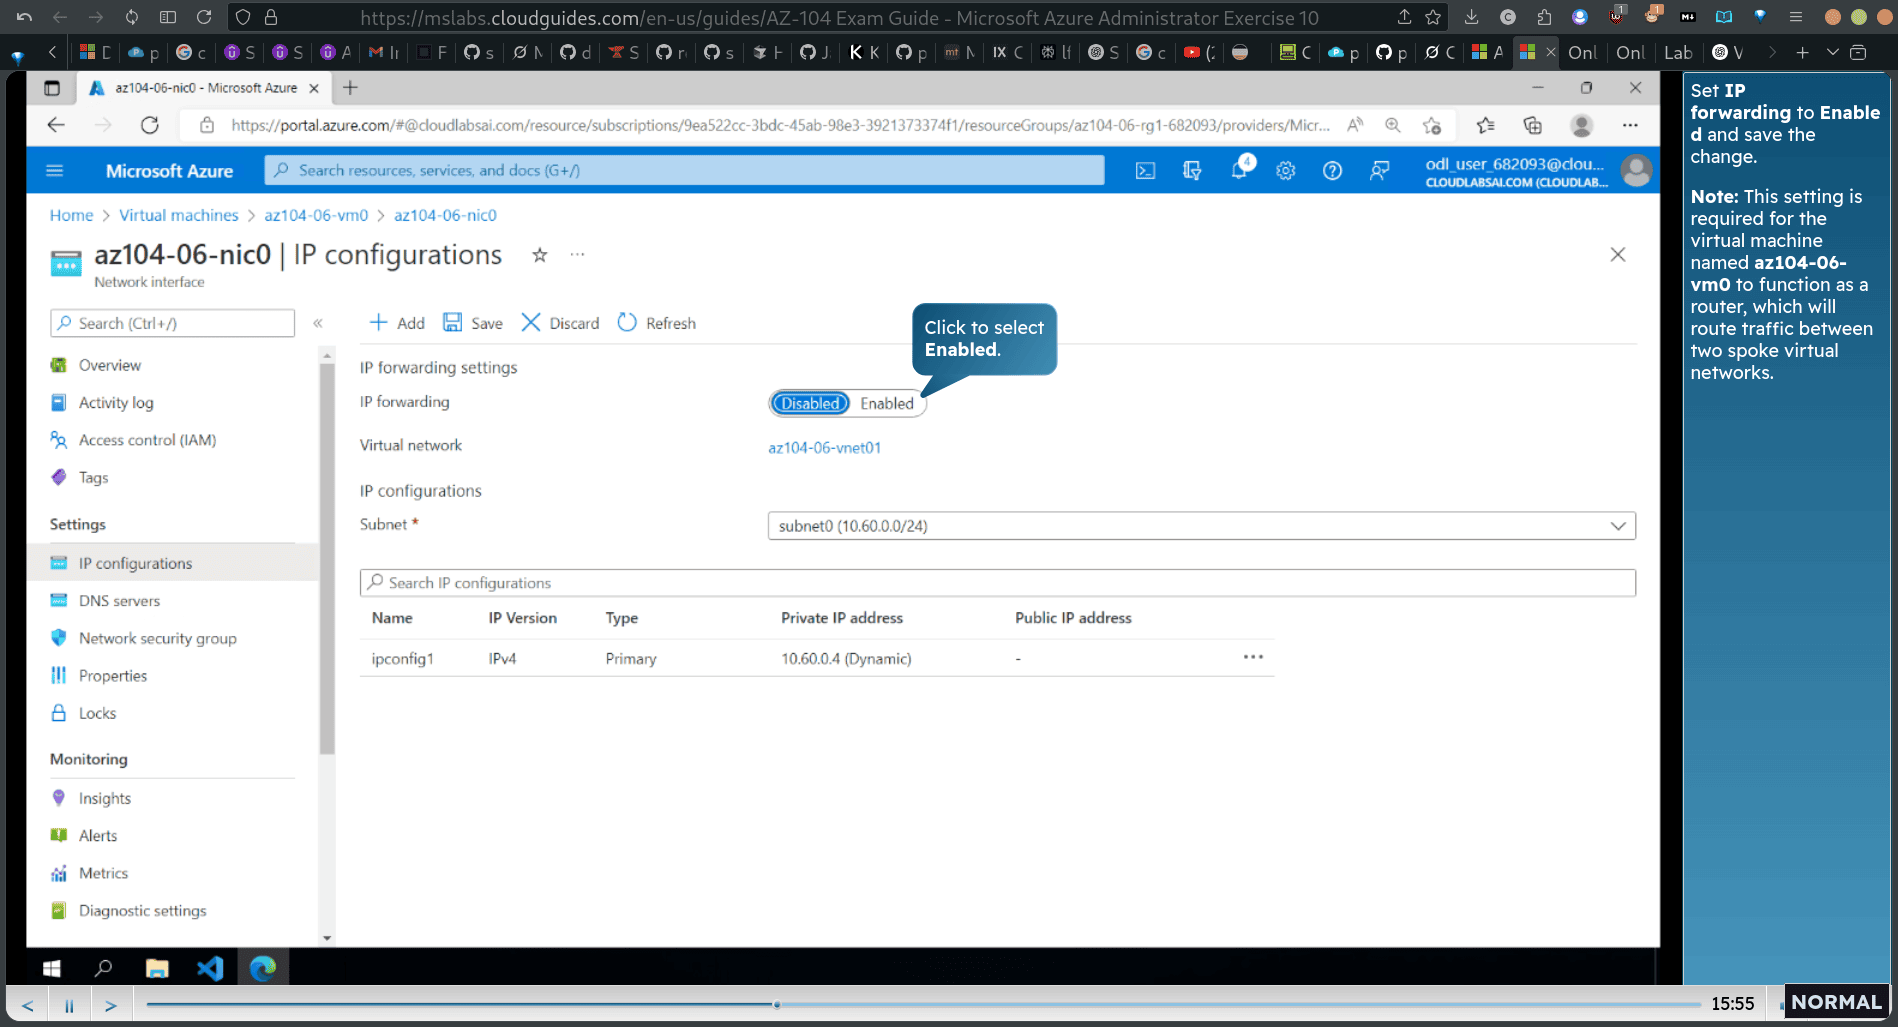Open Alerts under Monitoring
Image resolution: width=1898 pixels, height=1027 pixels.
tap(97, 836)
